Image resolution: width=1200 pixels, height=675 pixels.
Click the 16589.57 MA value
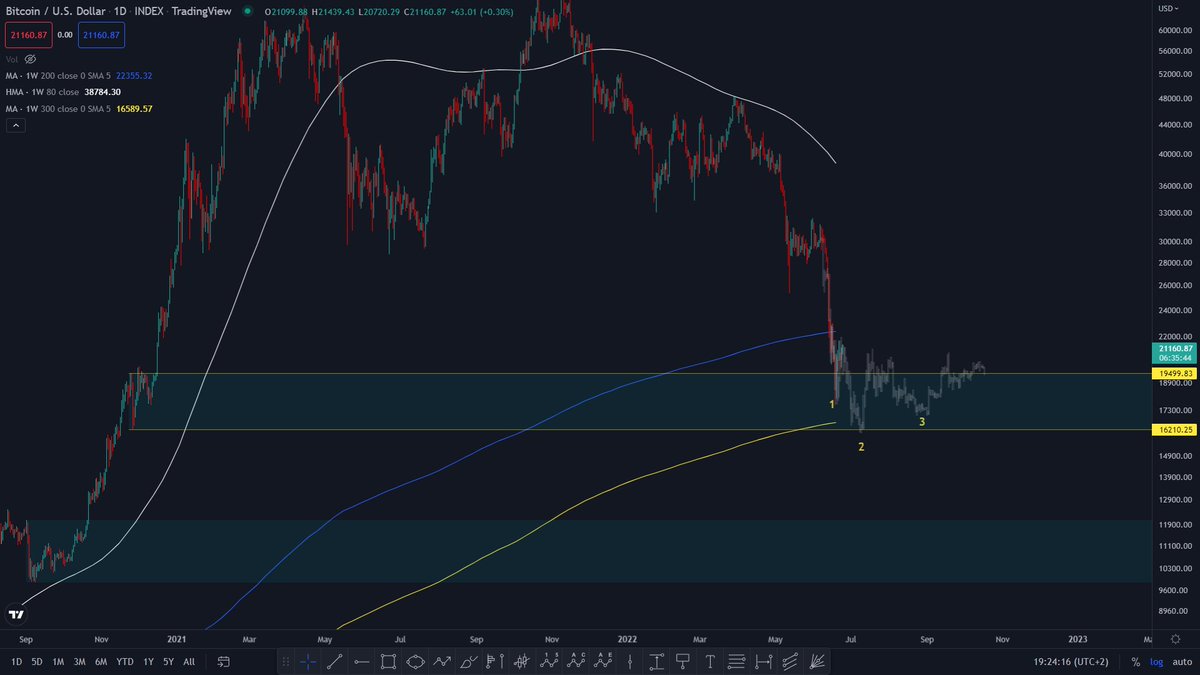[135, 108]
